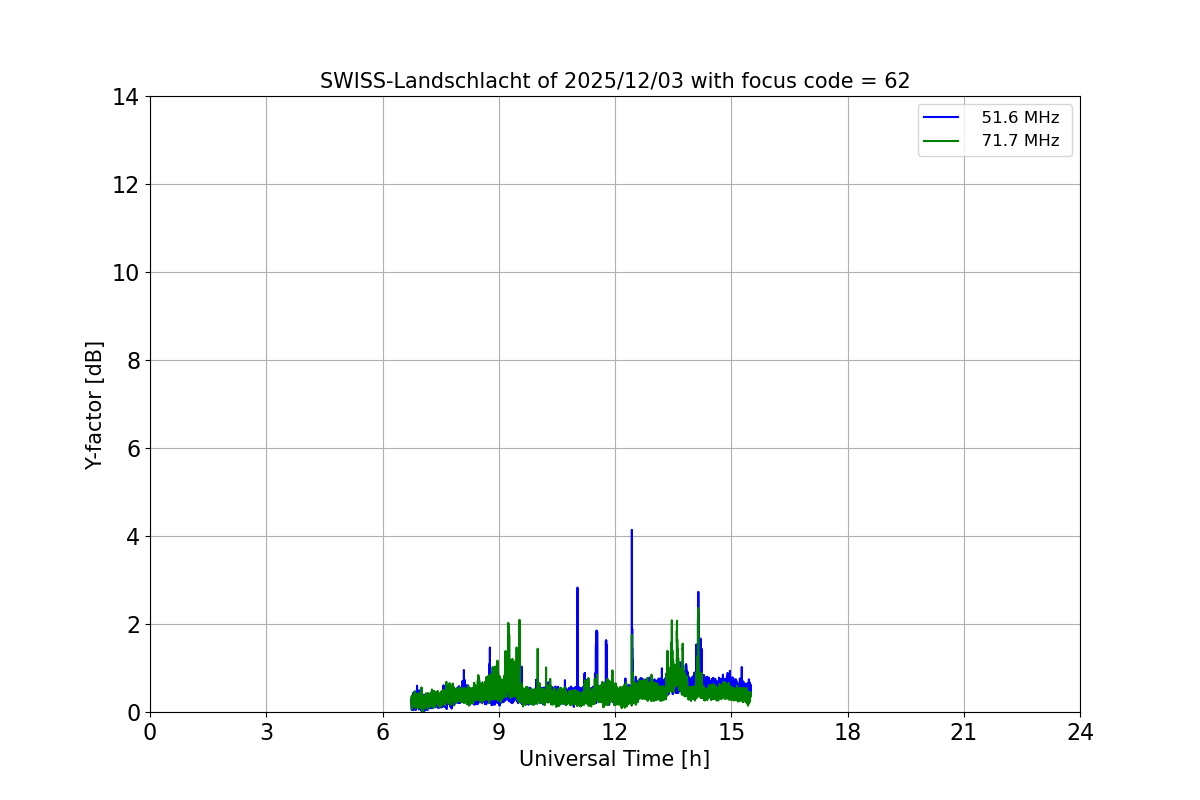Click y-axis tick label '14'
Image resolution: width=1200 pixels, height=800 pixels.
[125, 97]
